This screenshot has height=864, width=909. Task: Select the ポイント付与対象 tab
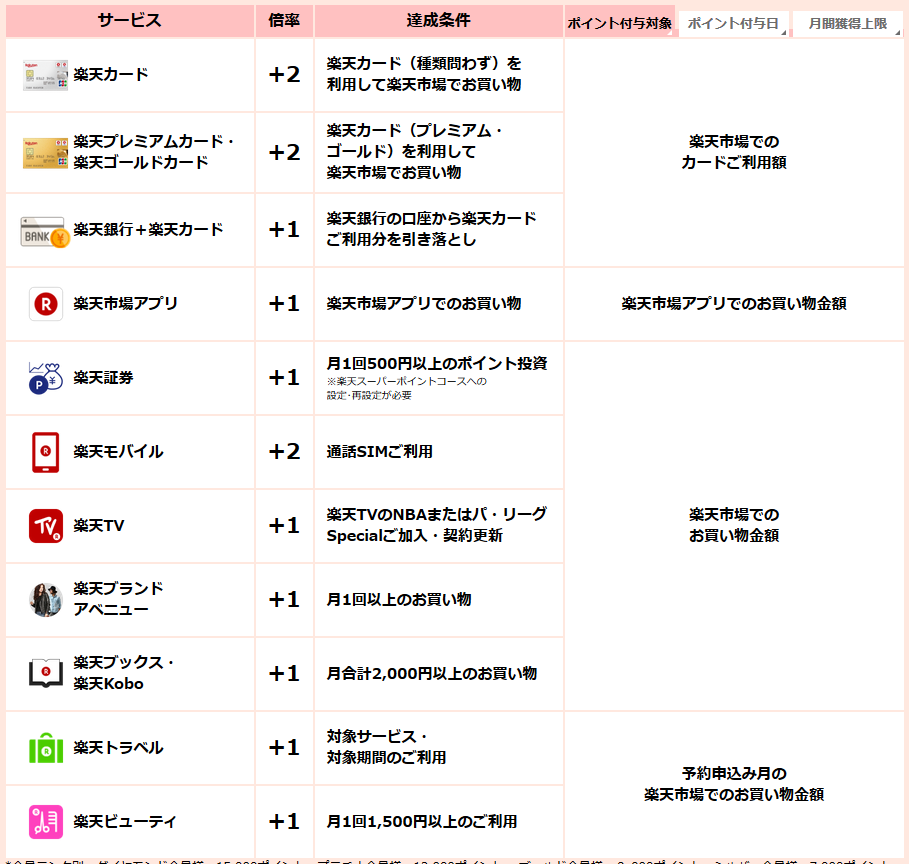coord(620,23)
